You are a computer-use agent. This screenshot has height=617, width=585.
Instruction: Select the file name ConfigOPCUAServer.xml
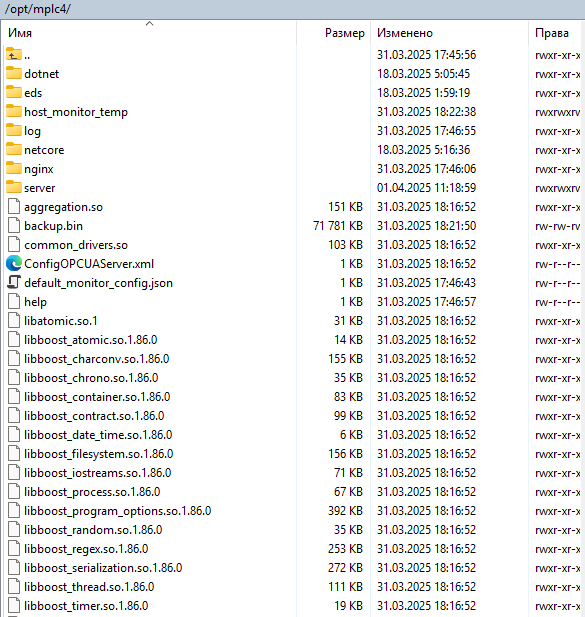[x=89, y=264]
